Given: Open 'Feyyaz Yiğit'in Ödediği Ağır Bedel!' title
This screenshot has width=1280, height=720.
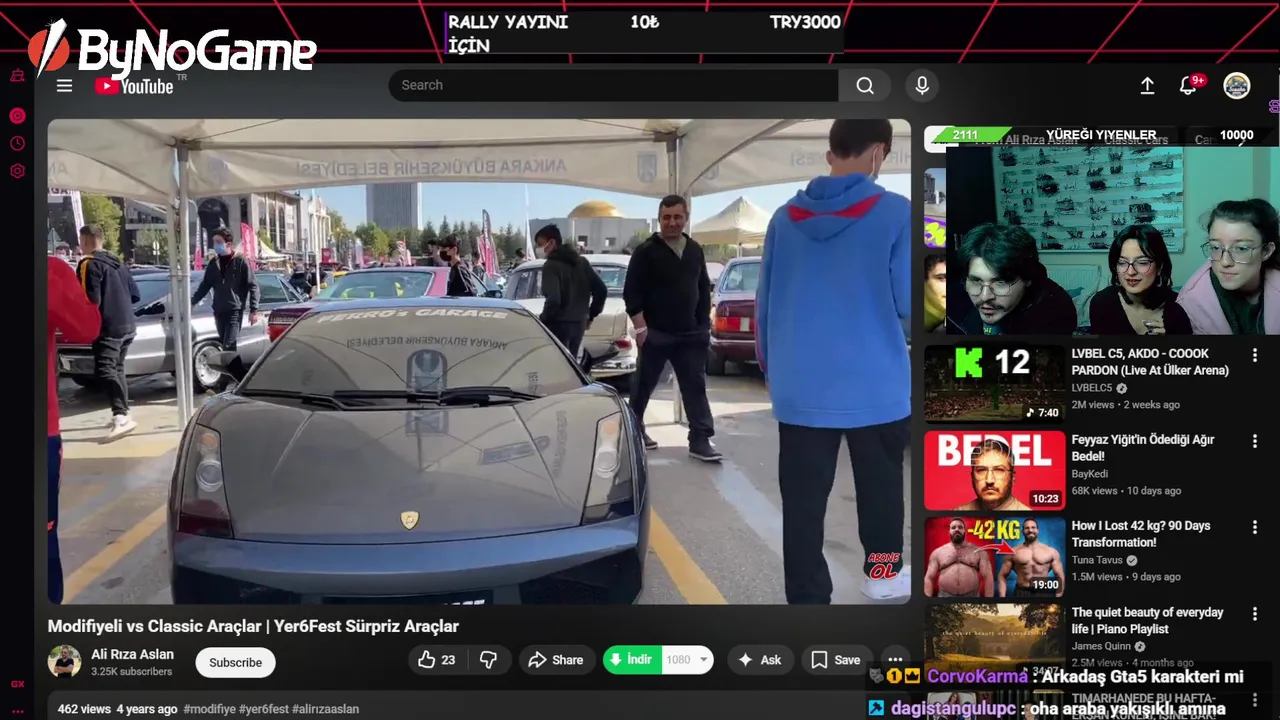Looking at the screenshot, I should pos(1143,448).
